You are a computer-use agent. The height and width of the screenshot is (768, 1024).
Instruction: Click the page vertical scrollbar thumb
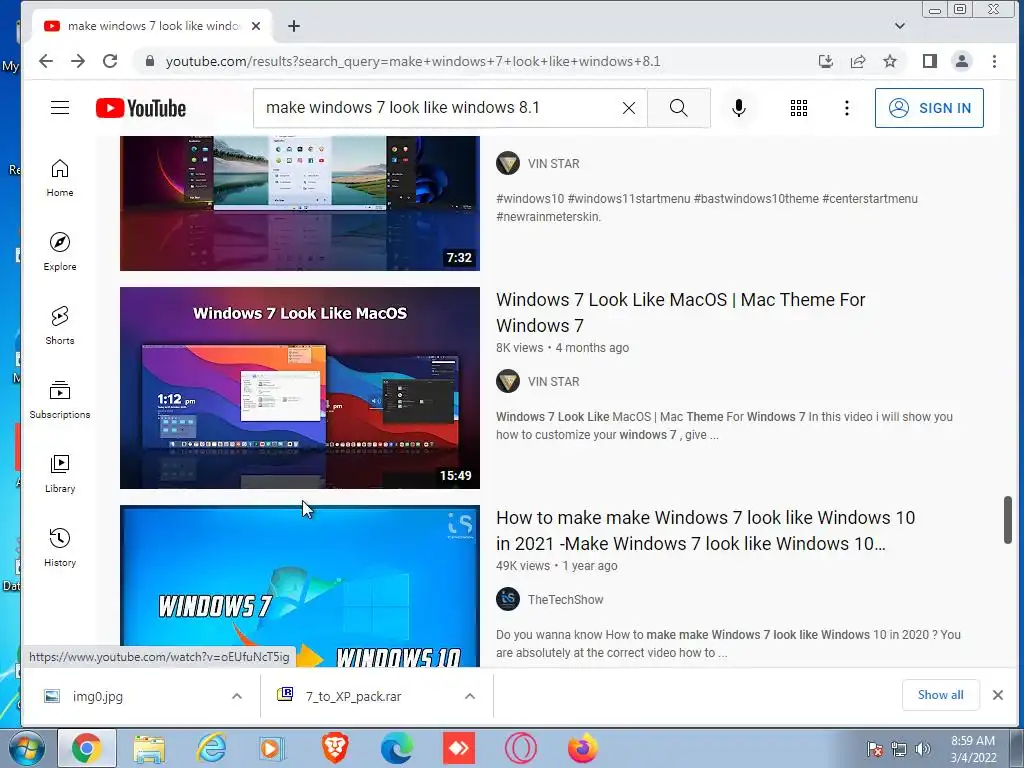click(1008, 520)
